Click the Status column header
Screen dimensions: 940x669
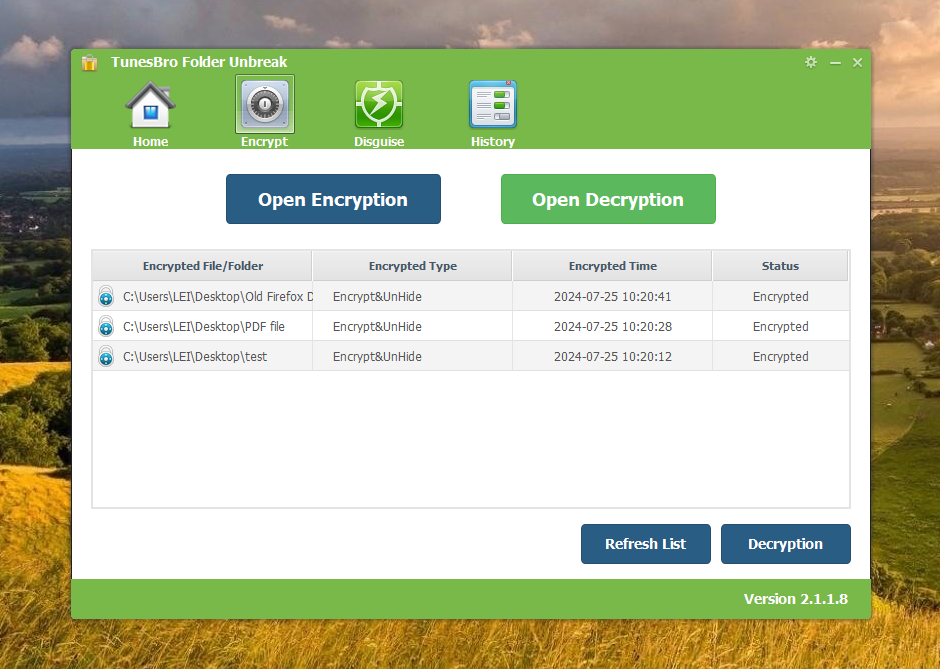pyautogui.click(x=780, y=266)
